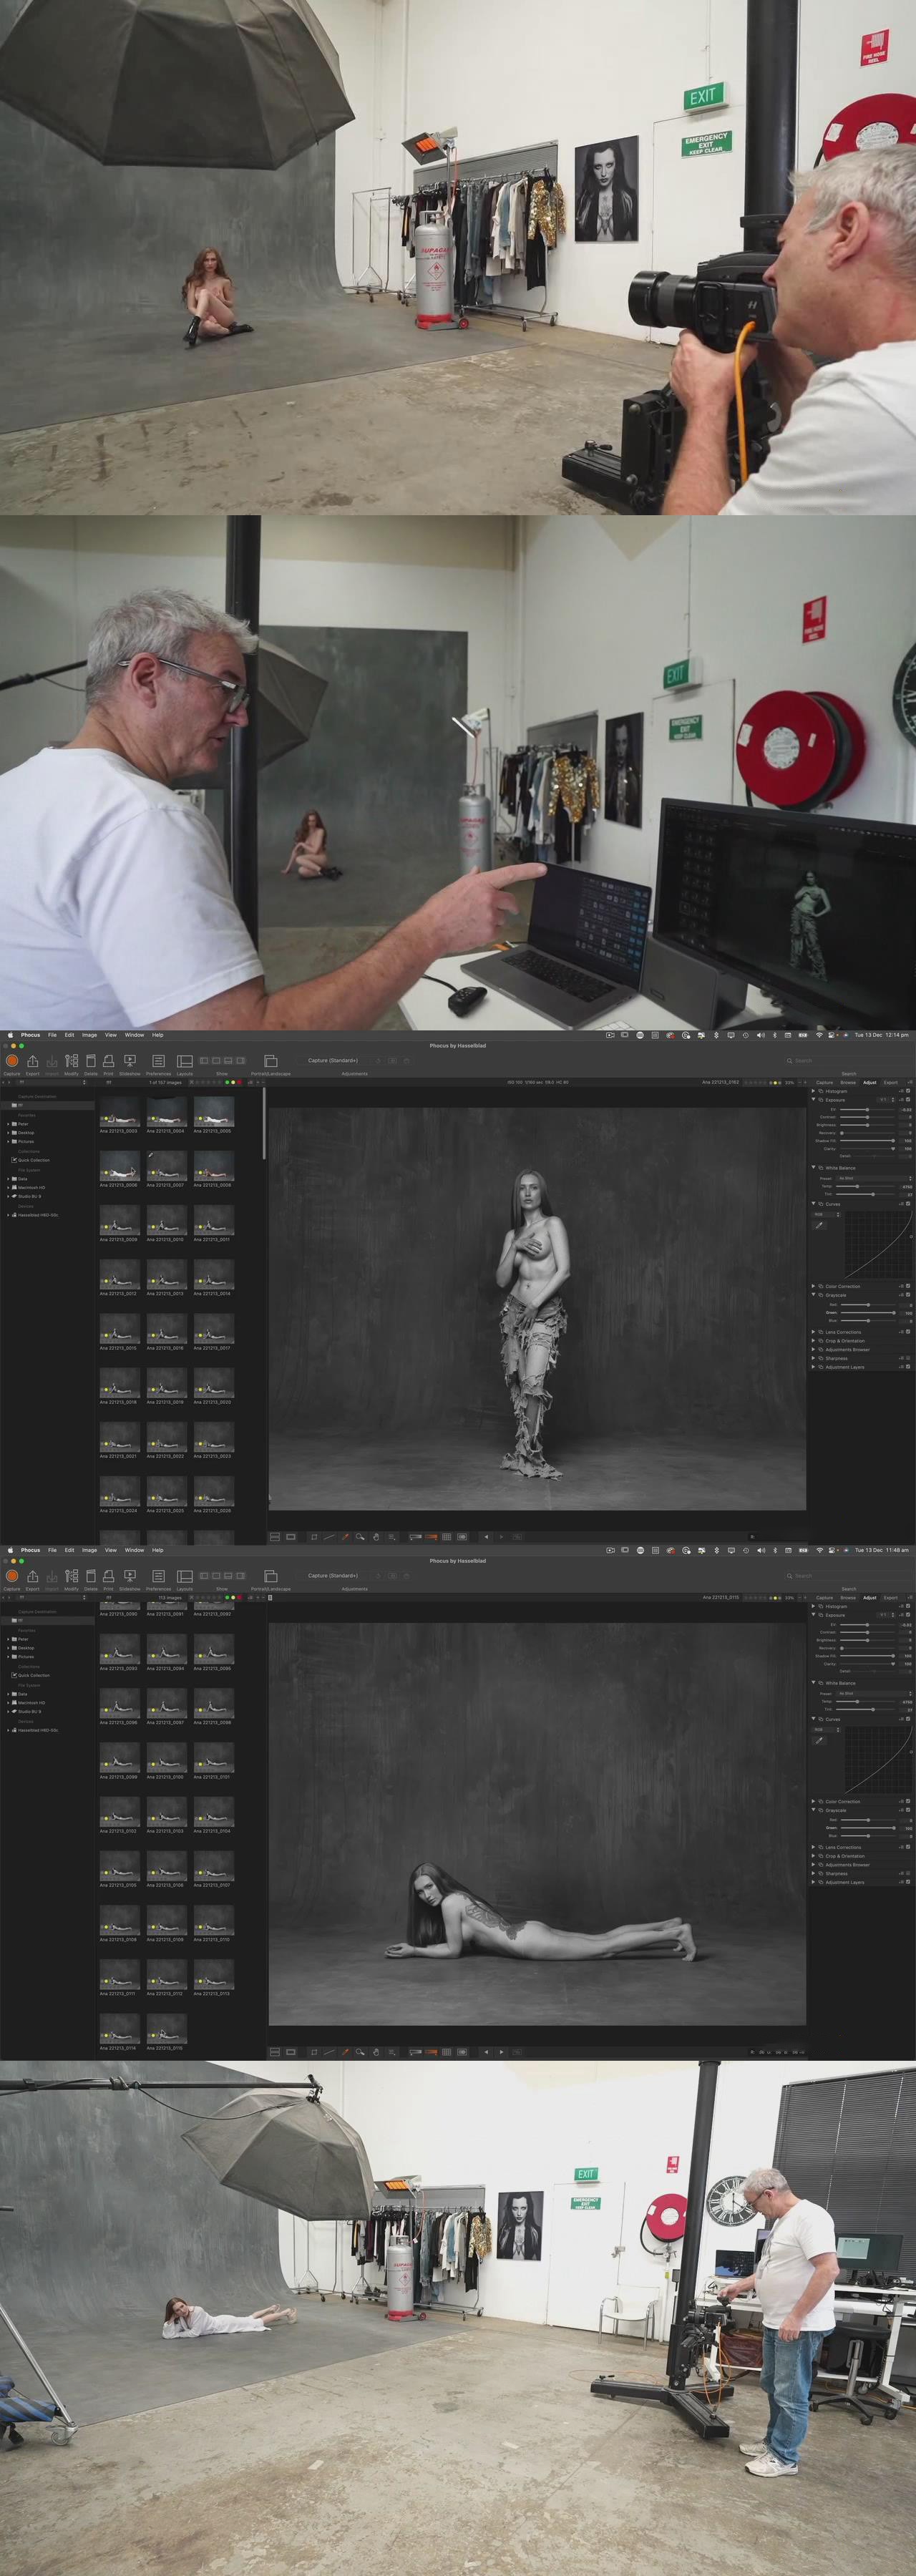Click red label filter dot, 12:14 pm window

click(240, 1082)
